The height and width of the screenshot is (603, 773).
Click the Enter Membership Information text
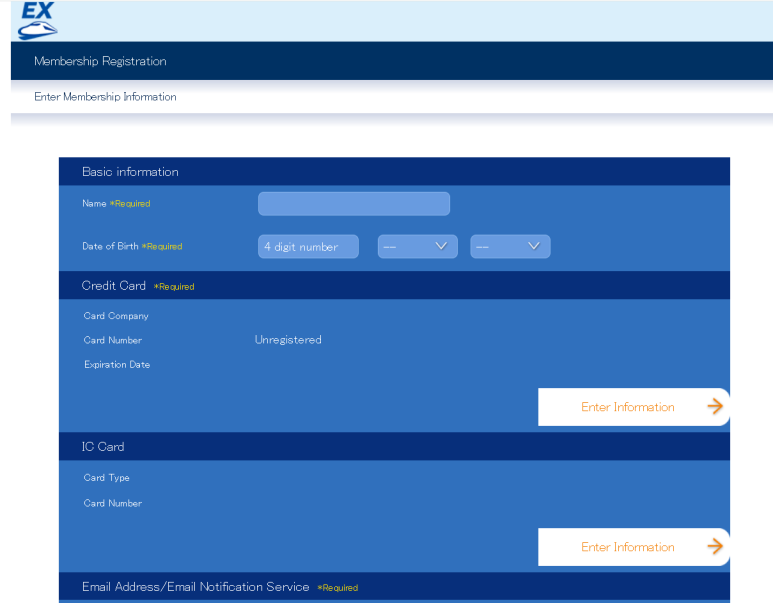pyautogui.click(x=105, y=97)
